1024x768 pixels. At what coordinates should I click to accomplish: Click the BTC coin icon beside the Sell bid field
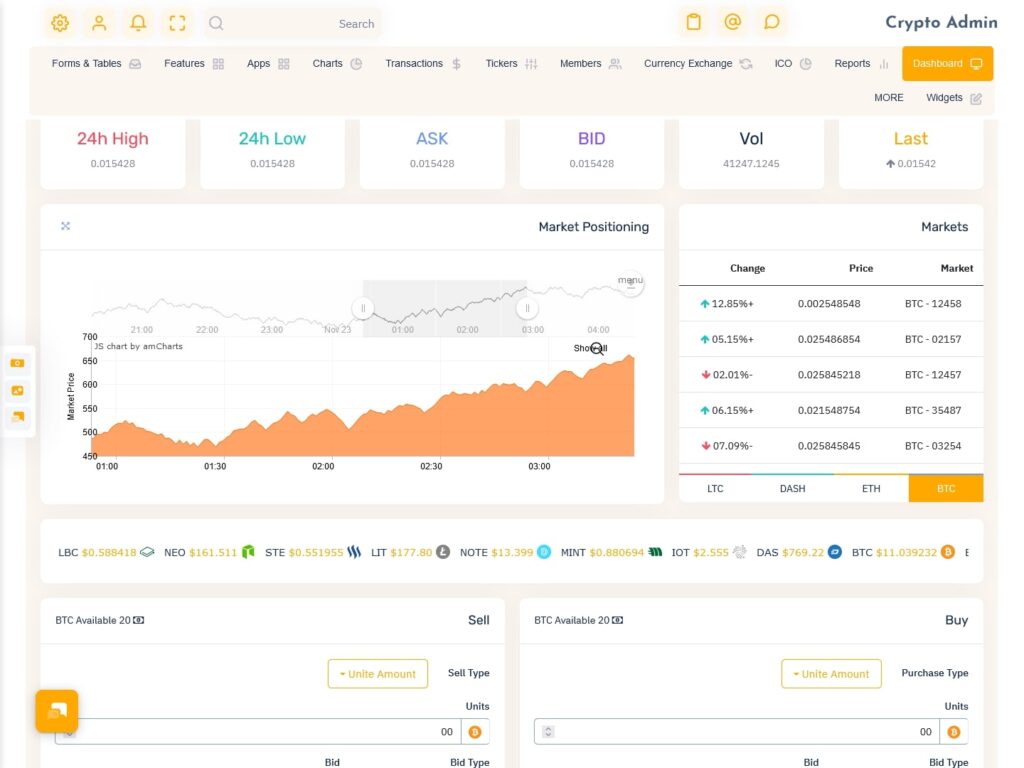475,731
